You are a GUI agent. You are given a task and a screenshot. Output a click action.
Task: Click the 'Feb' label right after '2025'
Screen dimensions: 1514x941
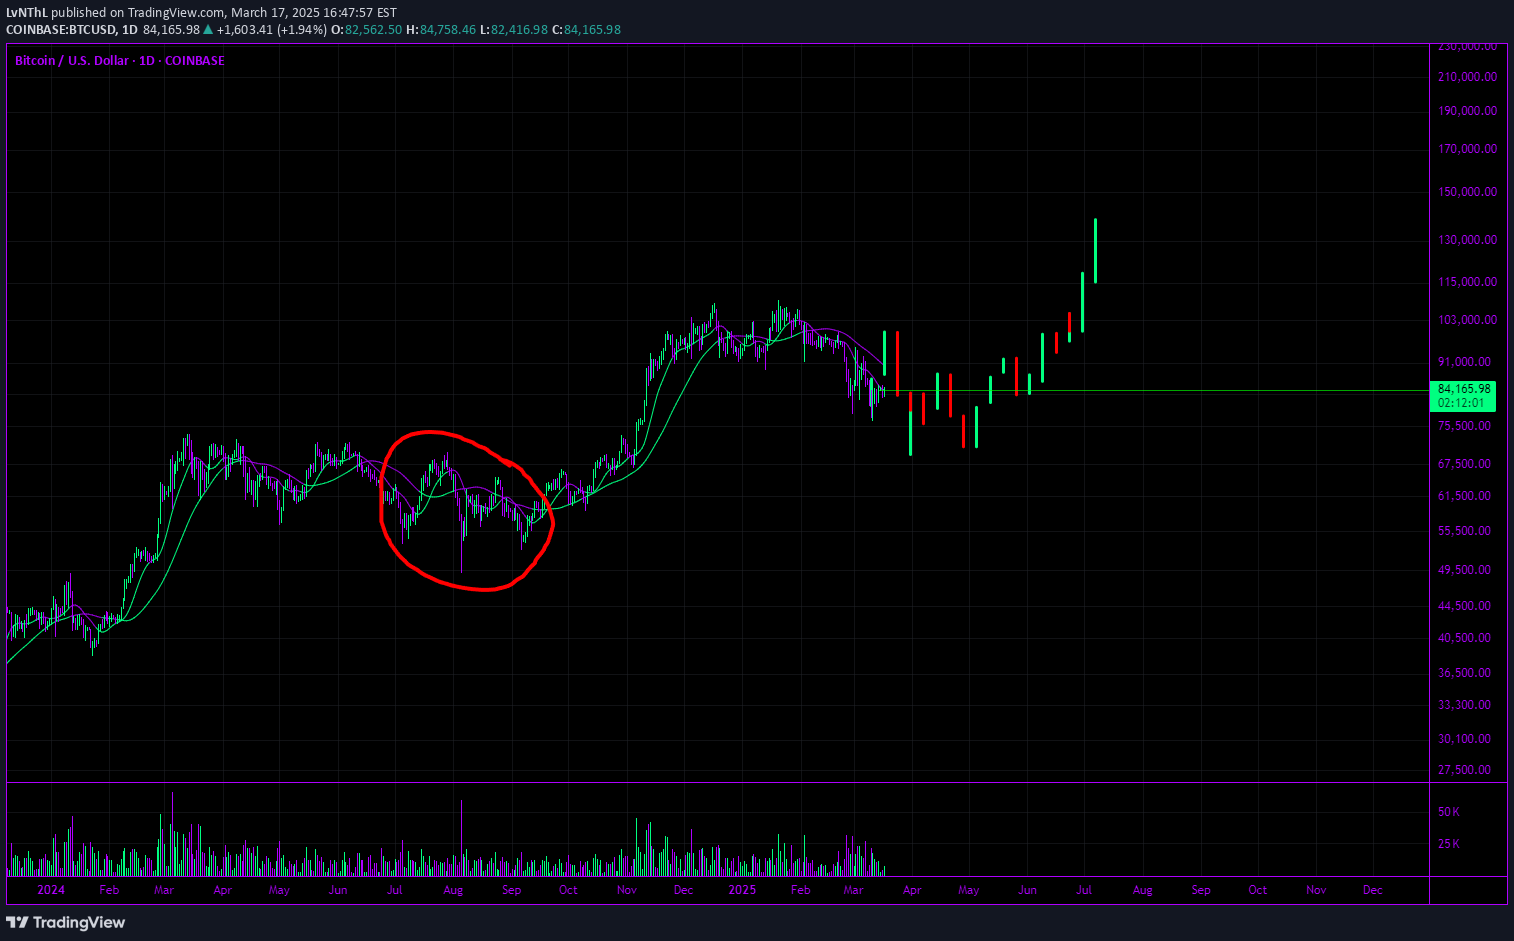[800, 890]
